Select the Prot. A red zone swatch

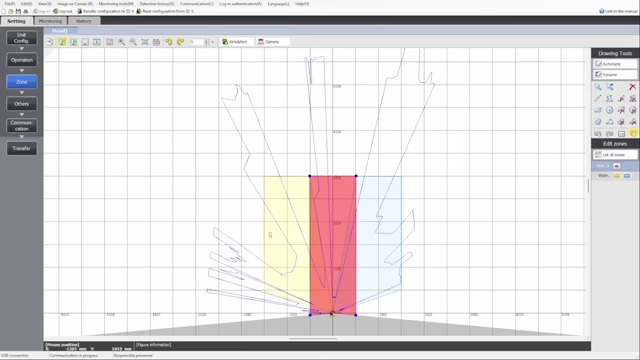(617, 166)
